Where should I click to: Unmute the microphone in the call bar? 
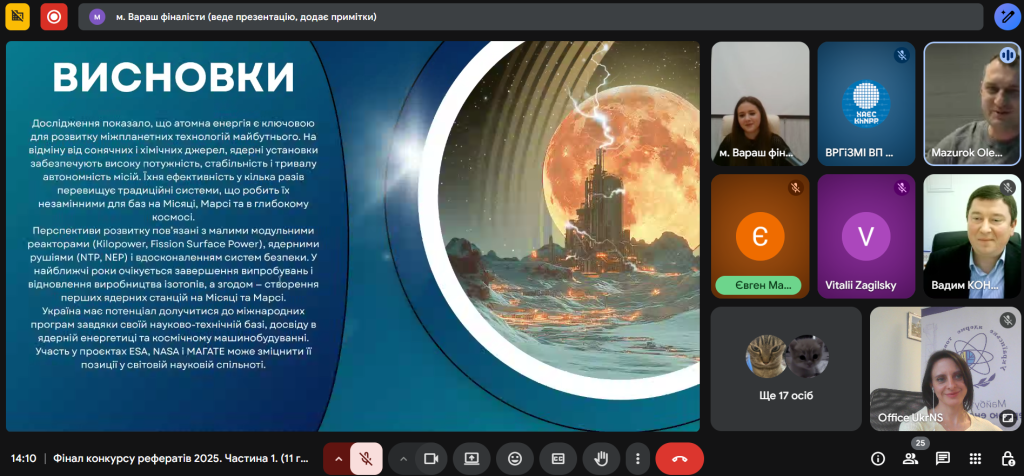(366, 458)
